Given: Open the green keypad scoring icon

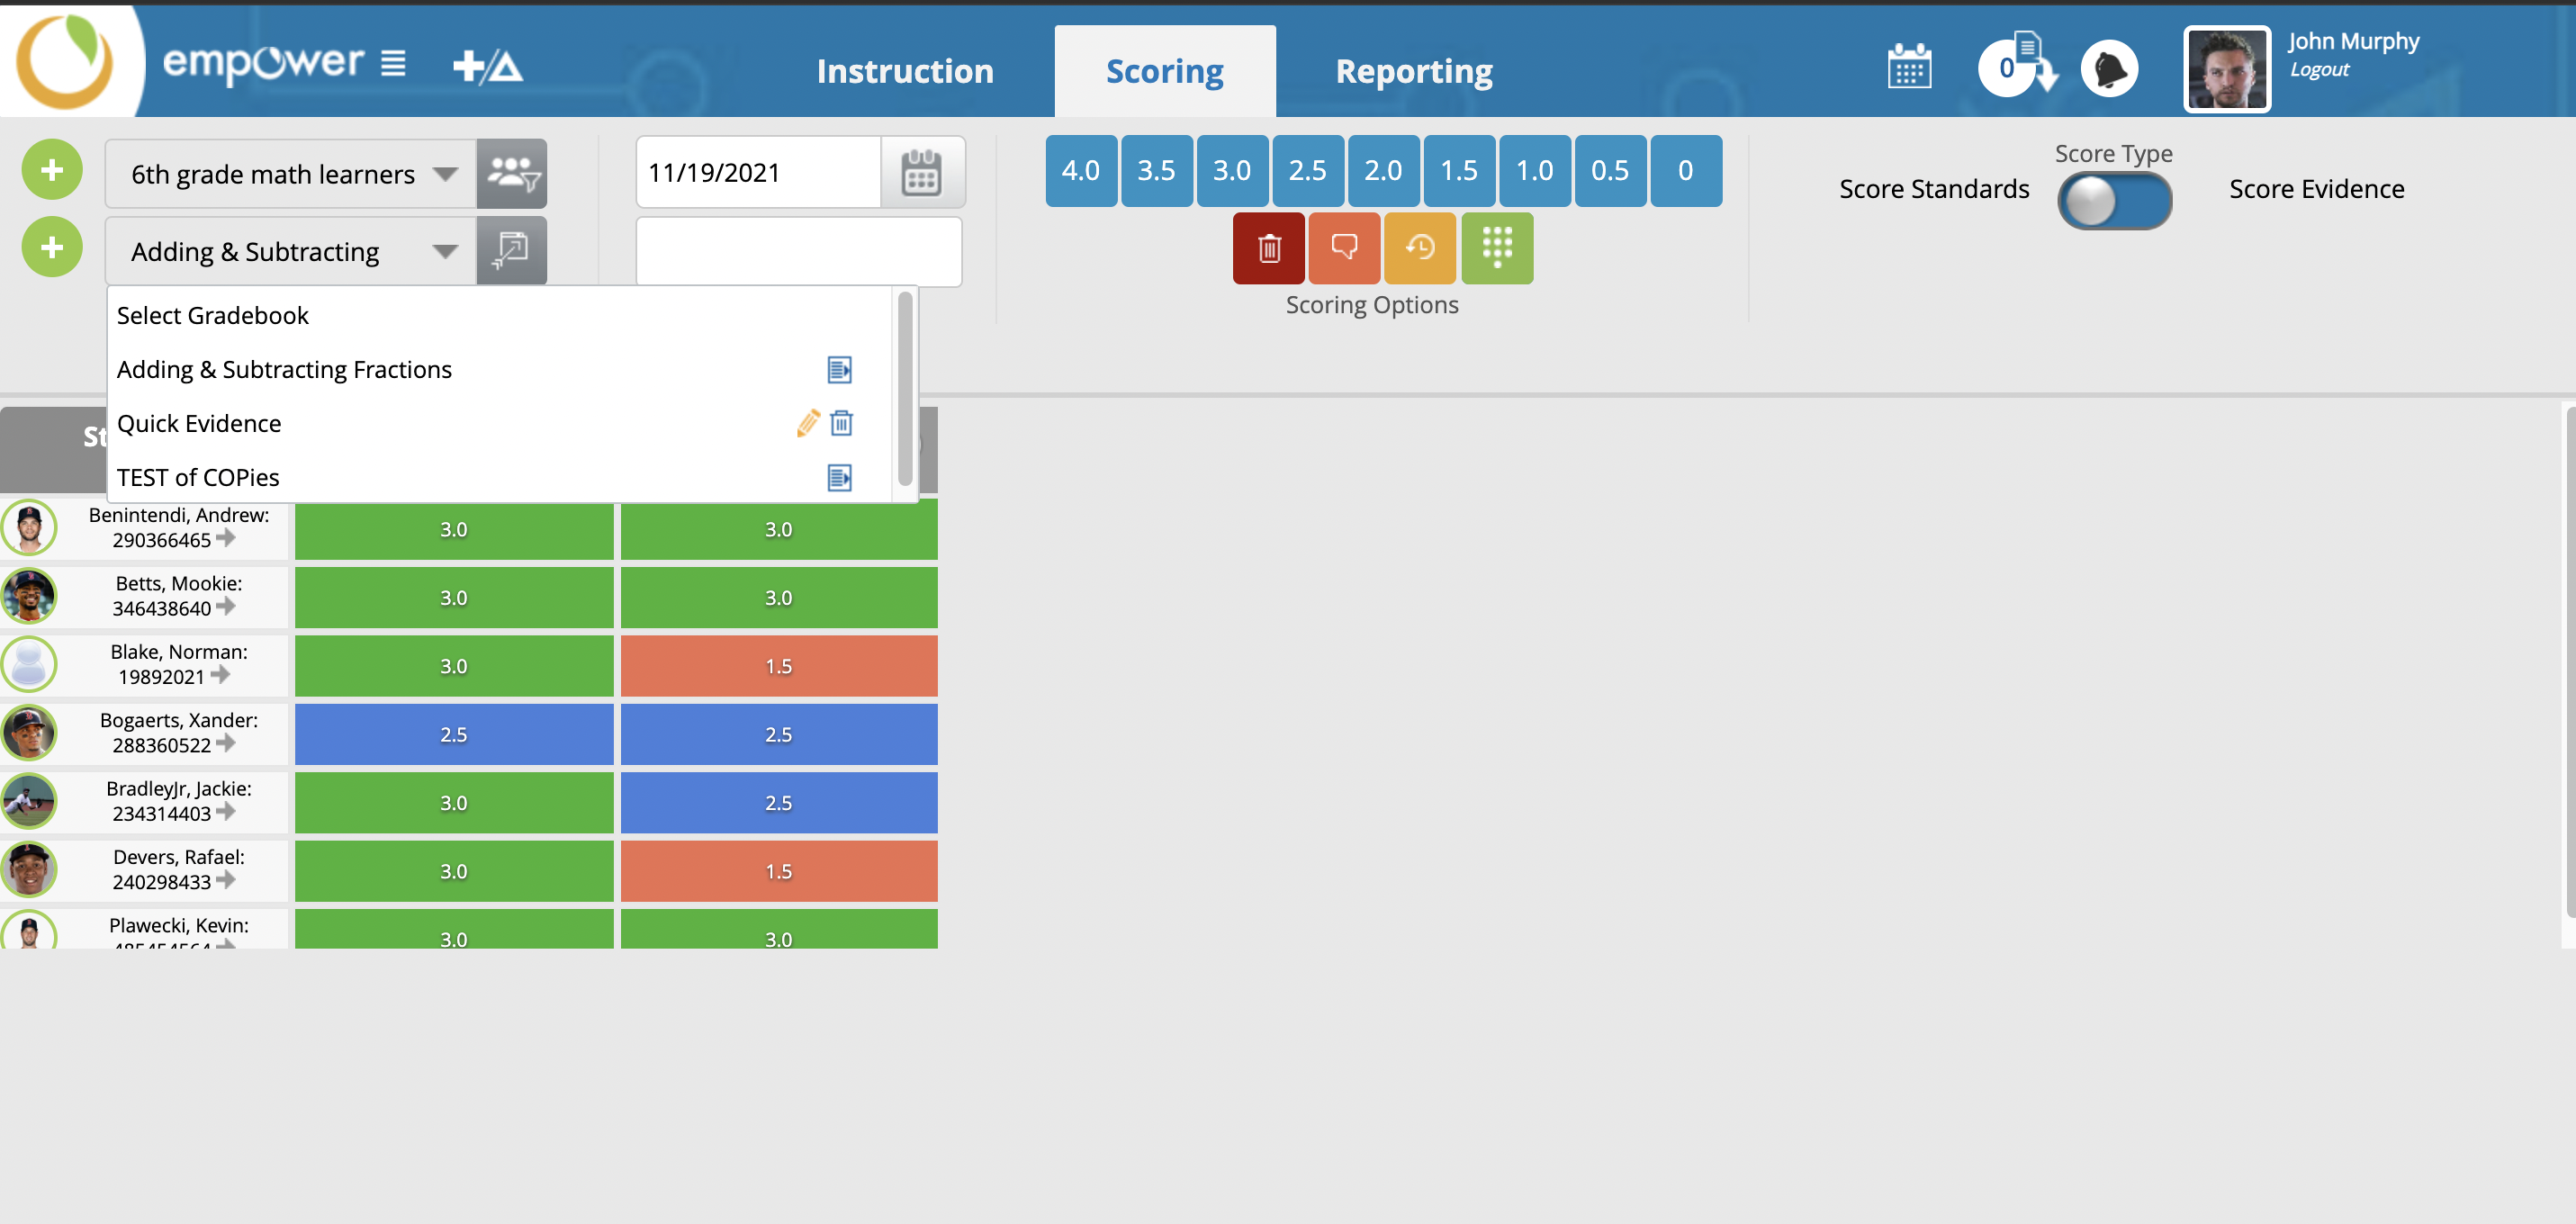Looking at the screenshot, I should tap(1496, 248).
